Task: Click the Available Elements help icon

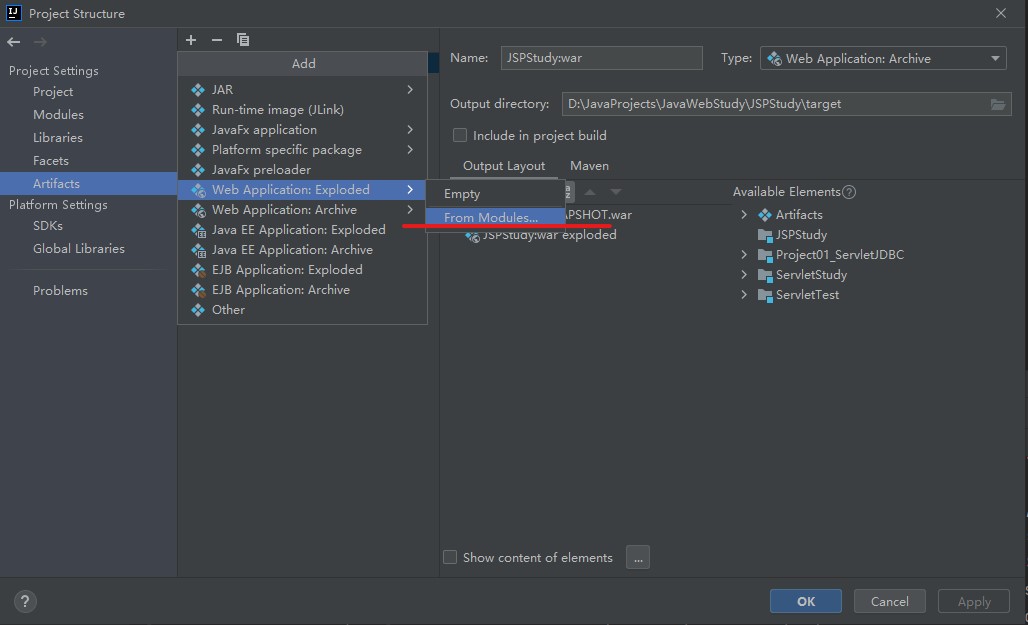Action: click(849, 192)
